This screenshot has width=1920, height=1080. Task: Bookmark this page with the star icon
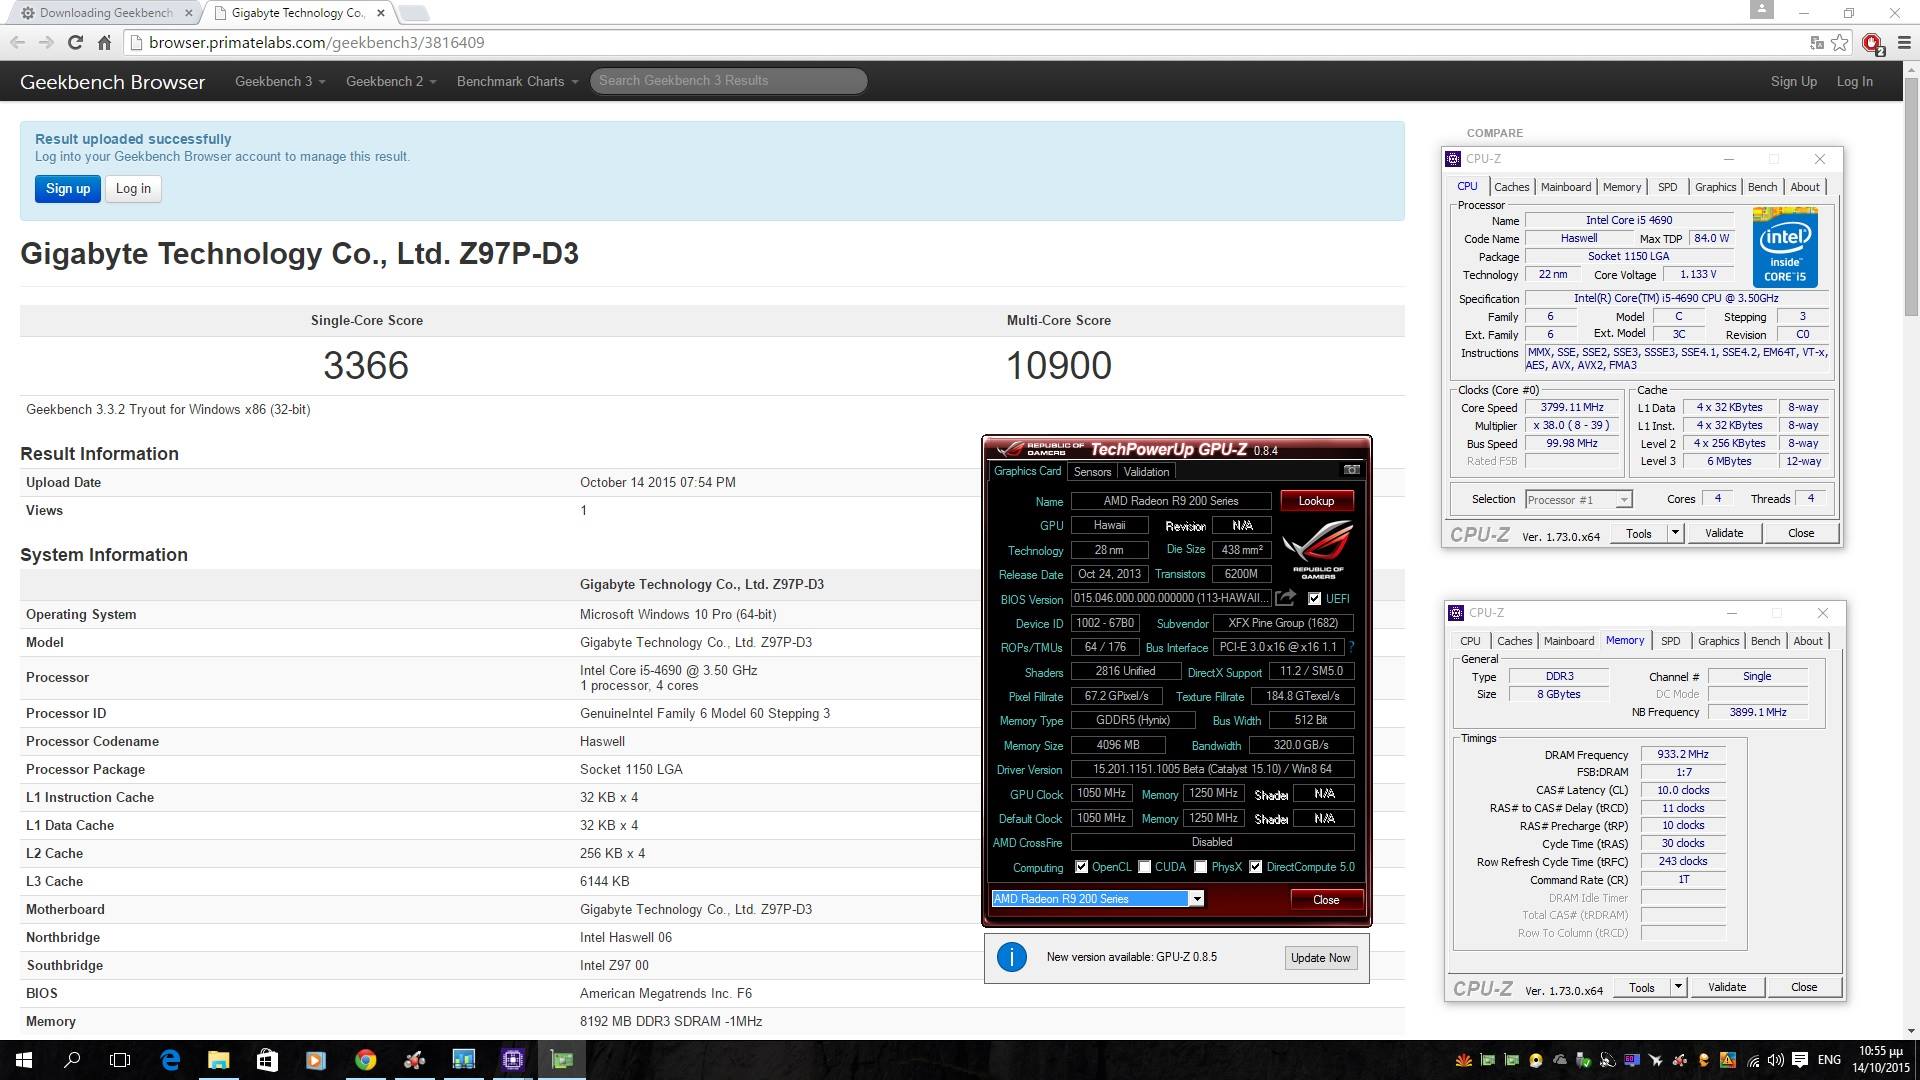pos(1840,42)
